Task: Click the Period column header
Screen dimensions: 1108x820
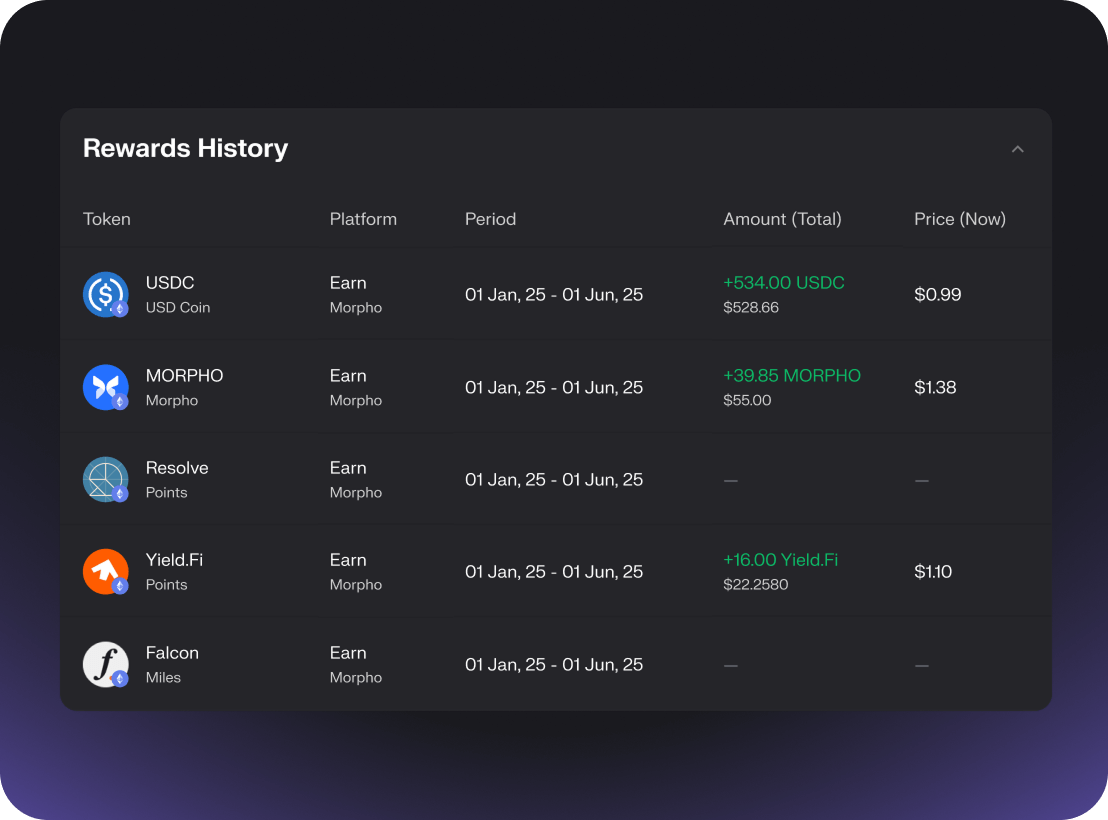Action: [x=490, y=219]
